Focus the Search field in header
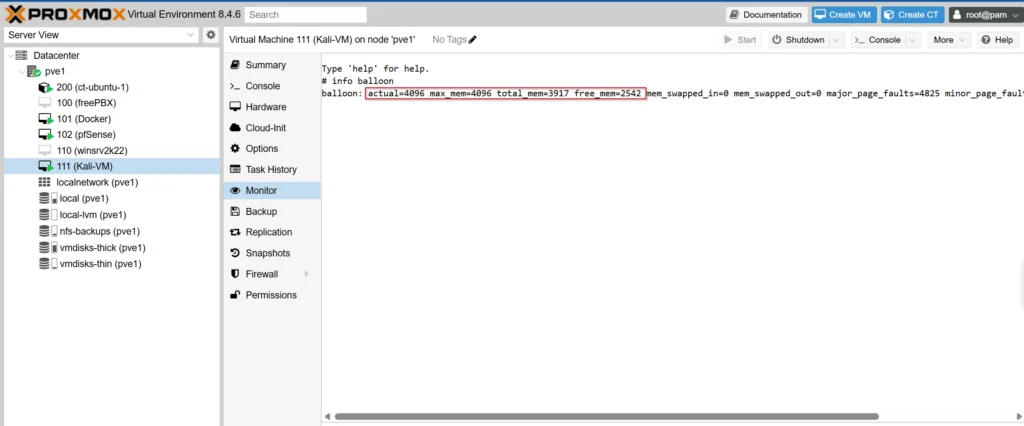The height and width of the screenshot is (426, 1024). tap(306, 14)
